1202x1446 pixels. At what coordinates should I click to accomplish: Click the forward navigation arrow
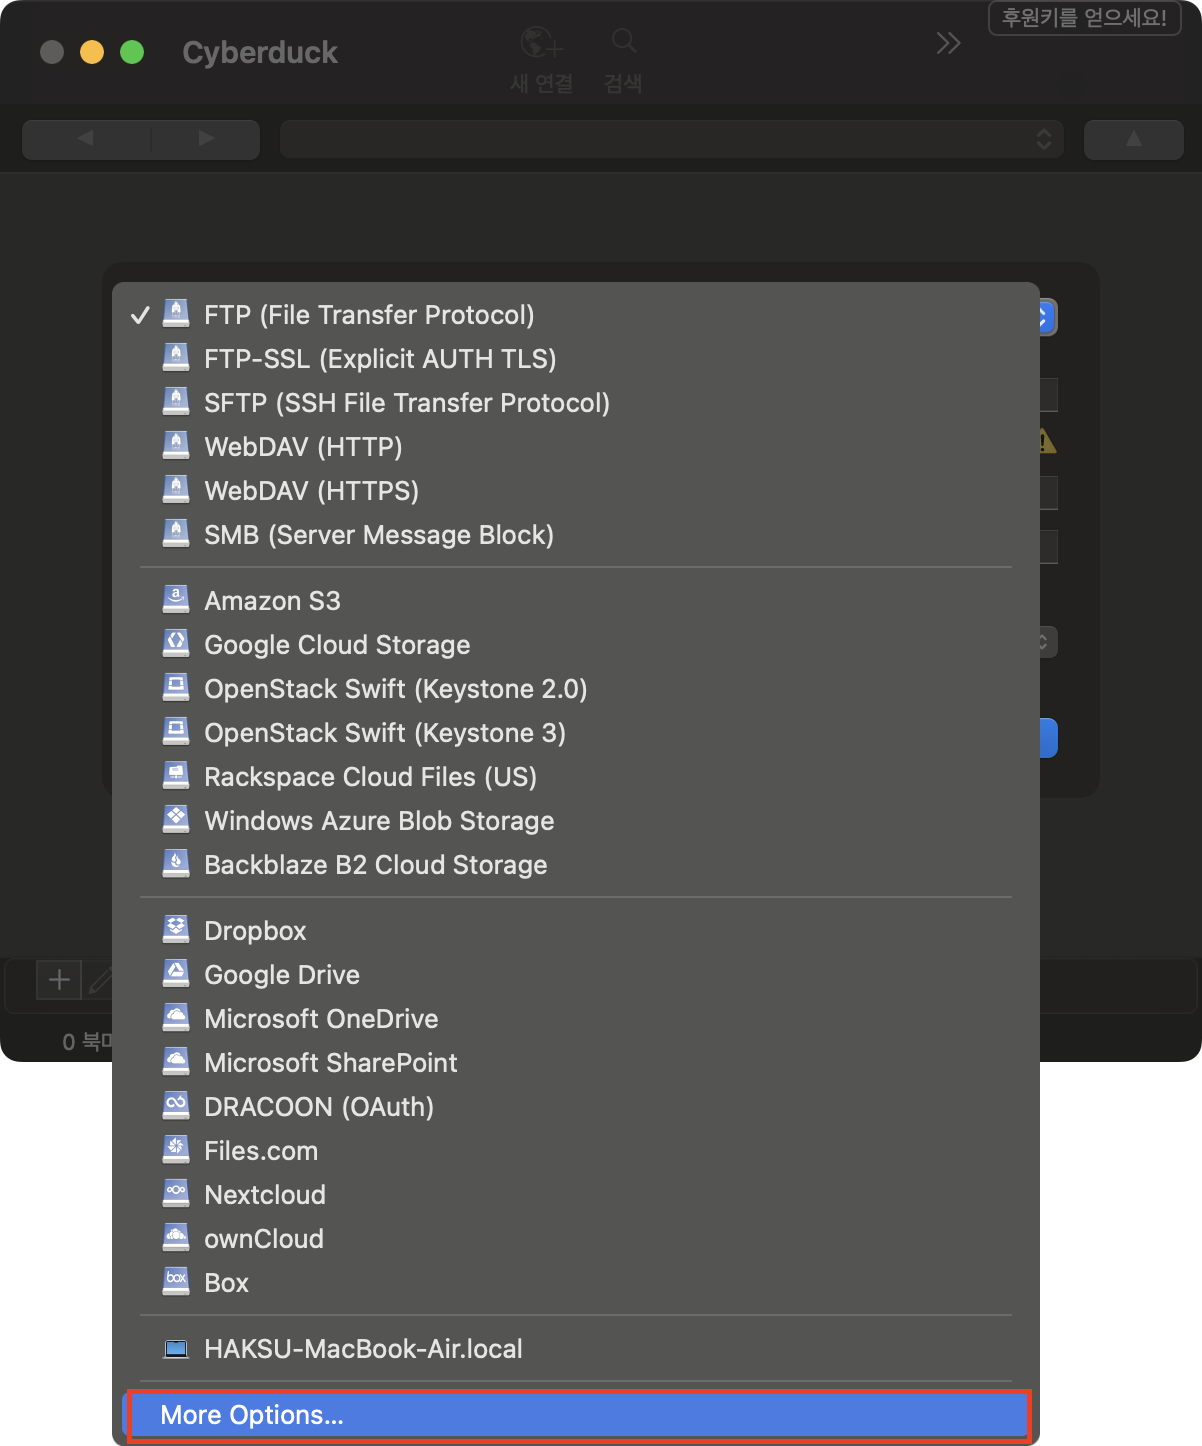click(x=206, y=139)
